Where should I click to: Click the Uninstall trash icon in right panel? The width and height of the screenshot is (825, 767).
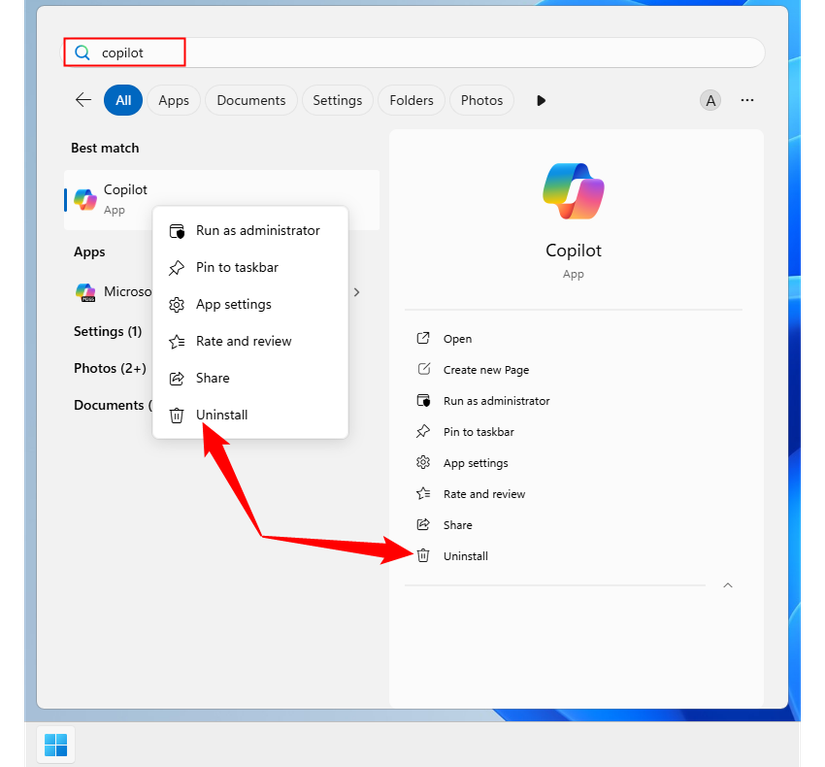(x=423, y=555)
